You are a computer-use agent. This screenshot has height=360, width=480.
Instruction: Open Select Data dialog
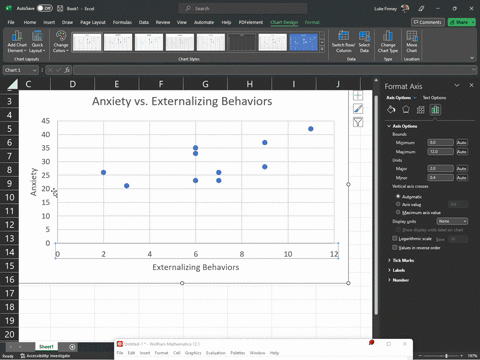click(364, 41)
